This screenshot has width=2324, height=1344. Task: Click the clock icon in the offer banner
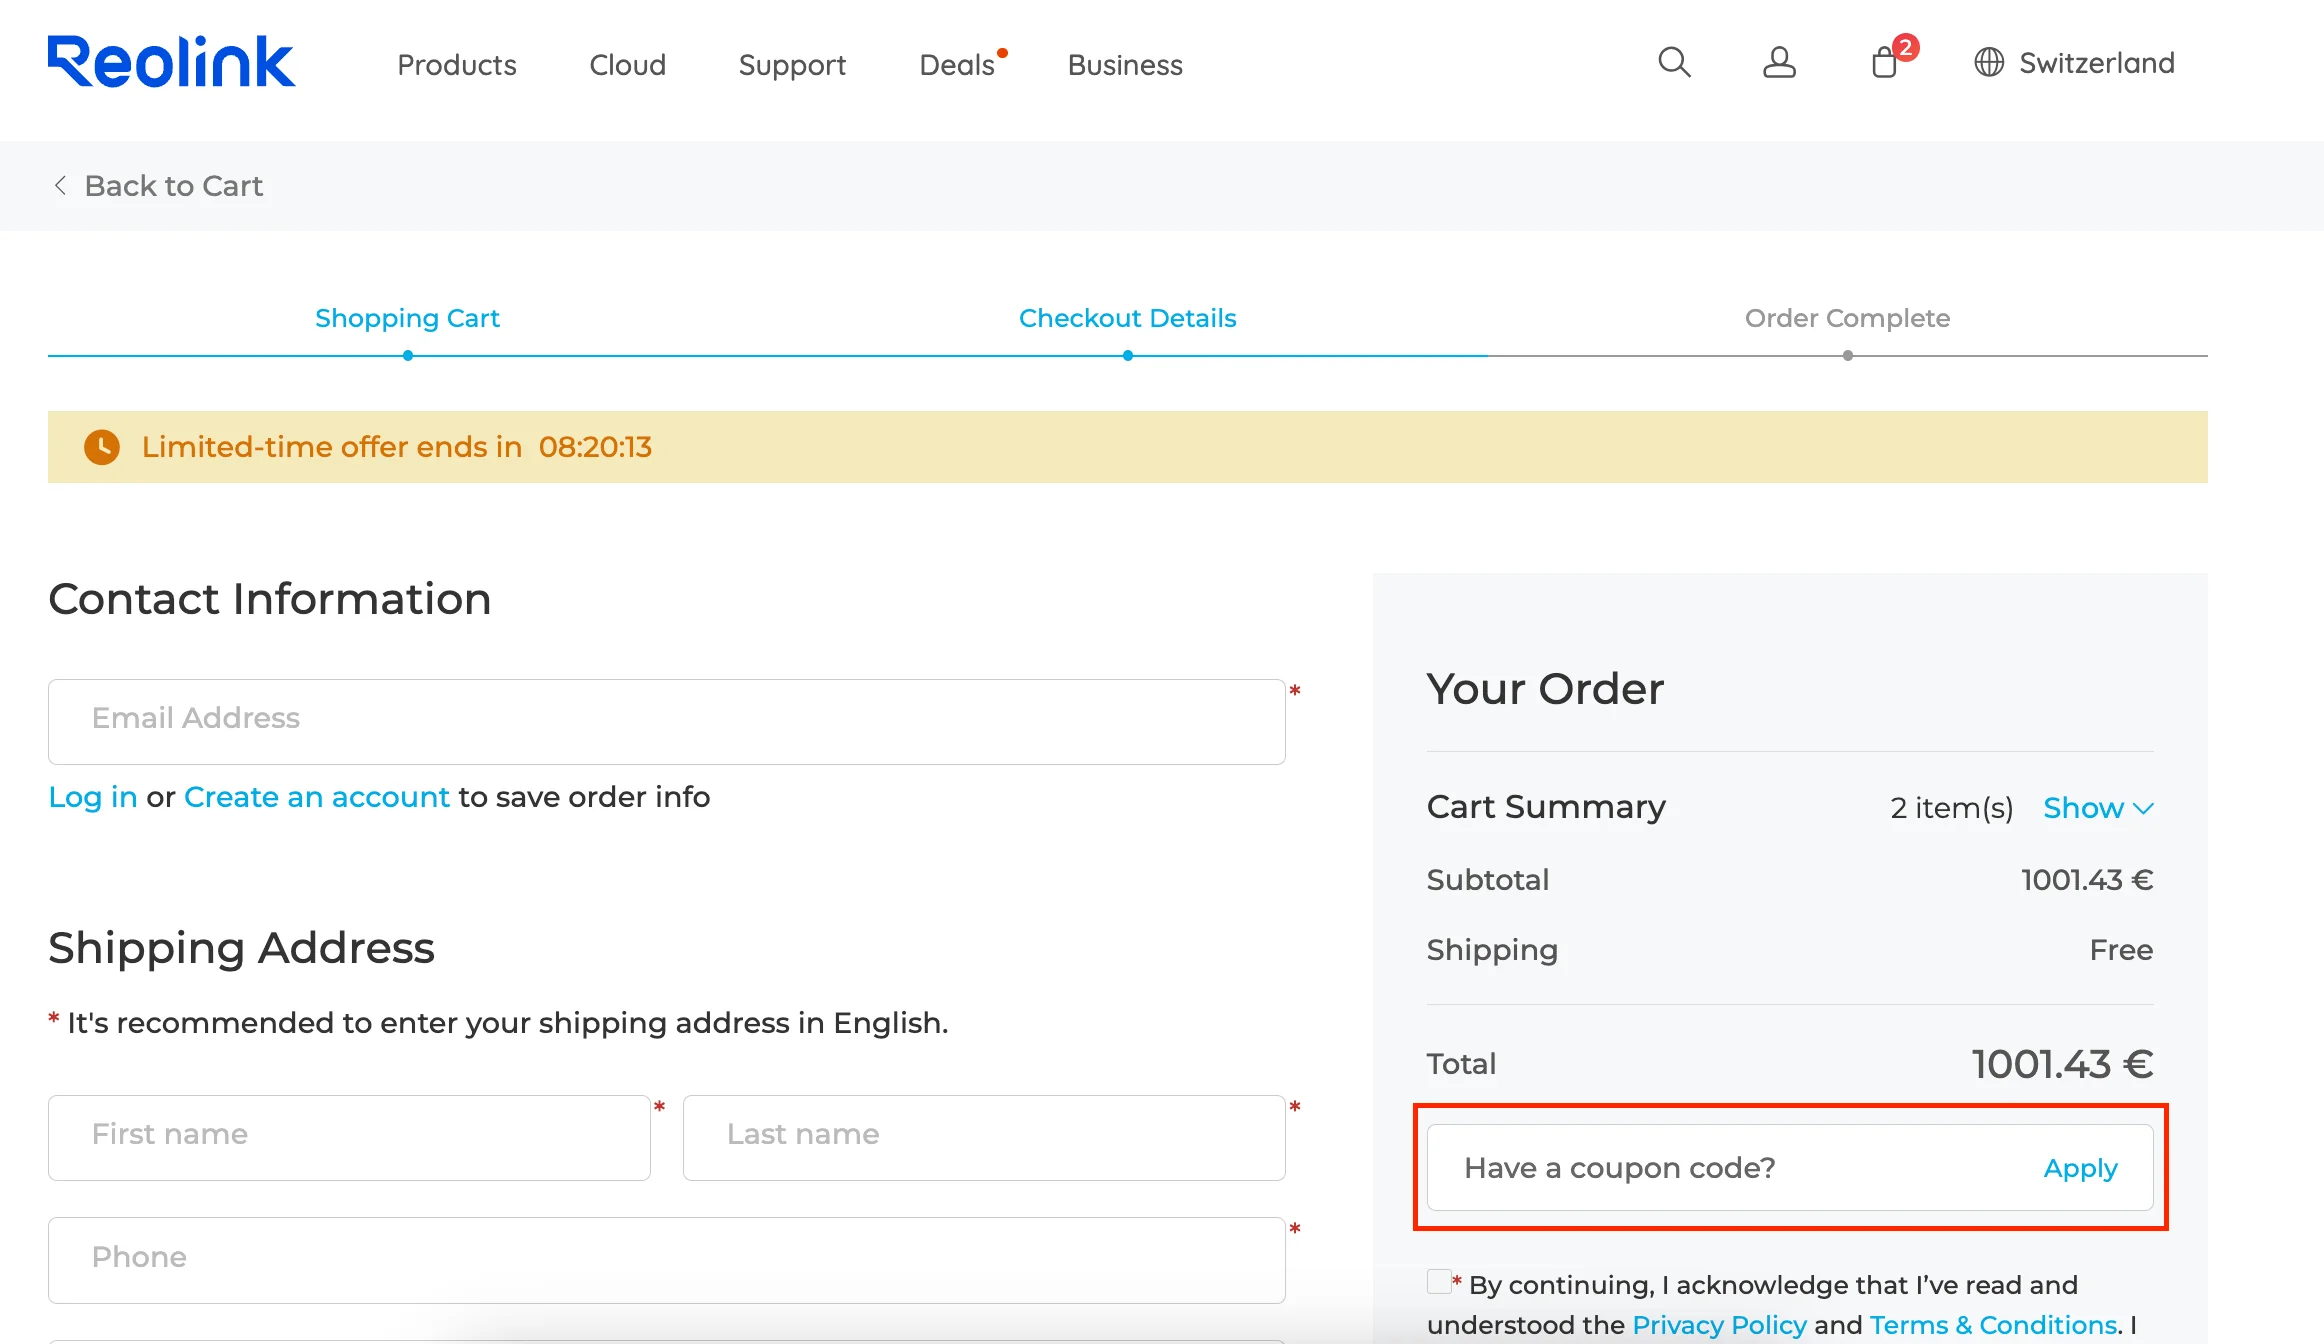(101, 447)
